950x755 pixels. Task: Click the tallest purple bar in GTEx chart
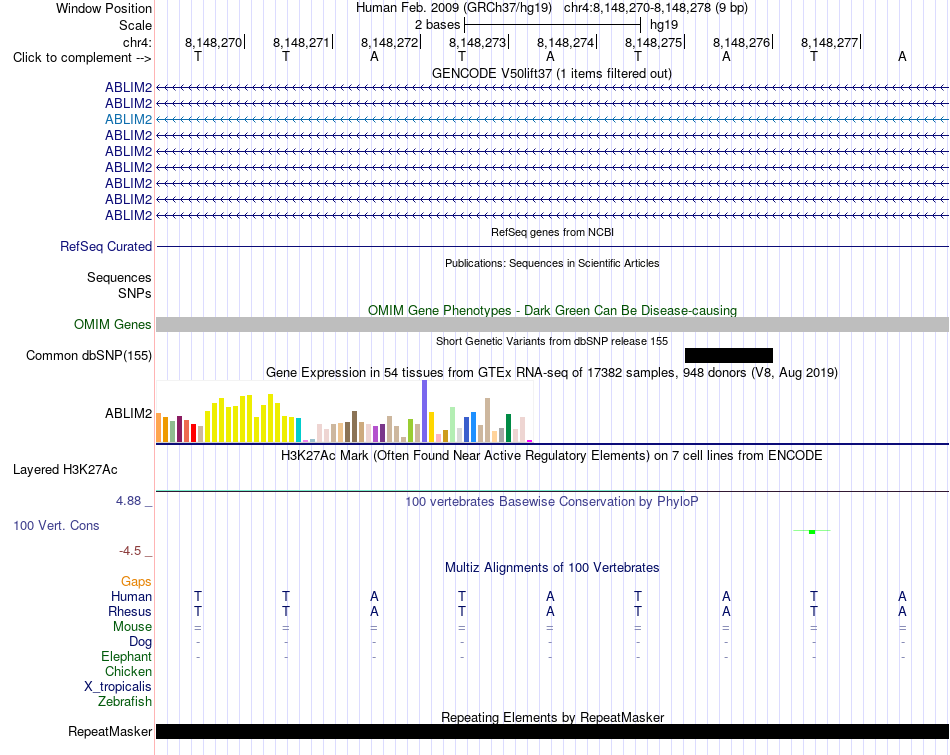click(425, 411)
